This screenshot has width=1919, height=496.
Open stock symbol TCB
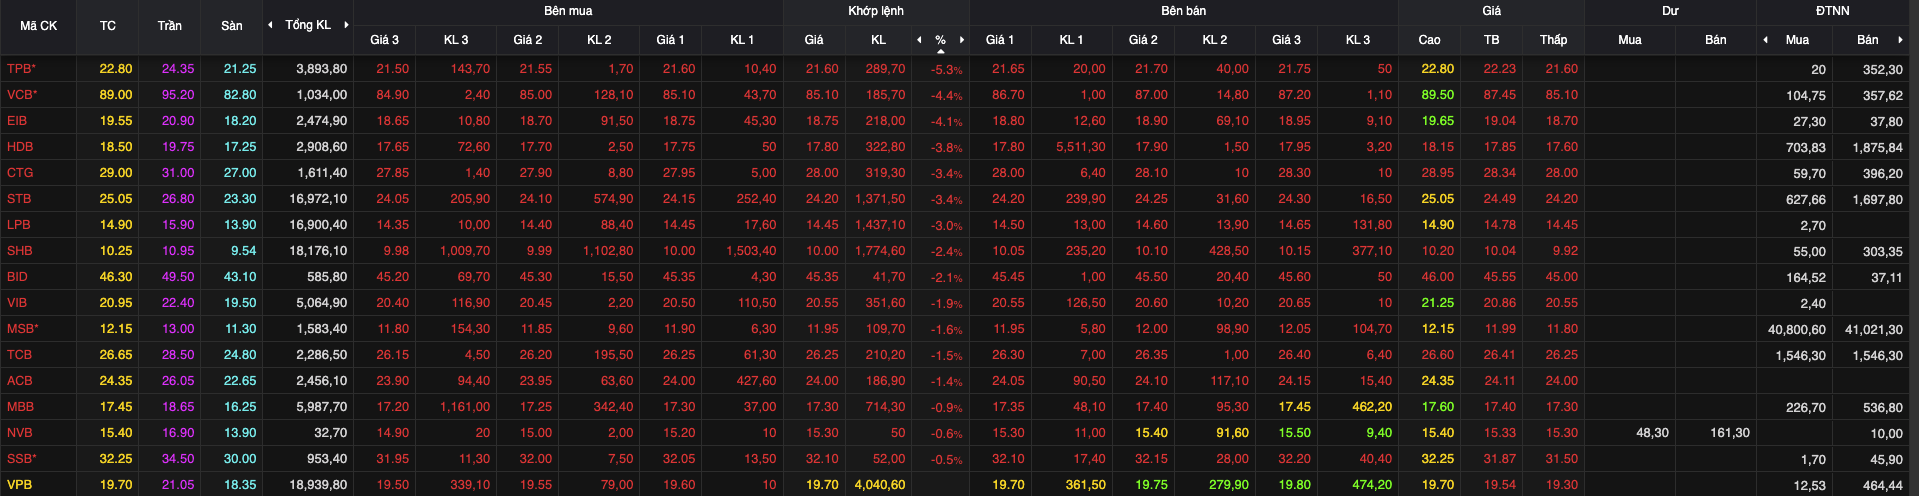pos(19,355)
